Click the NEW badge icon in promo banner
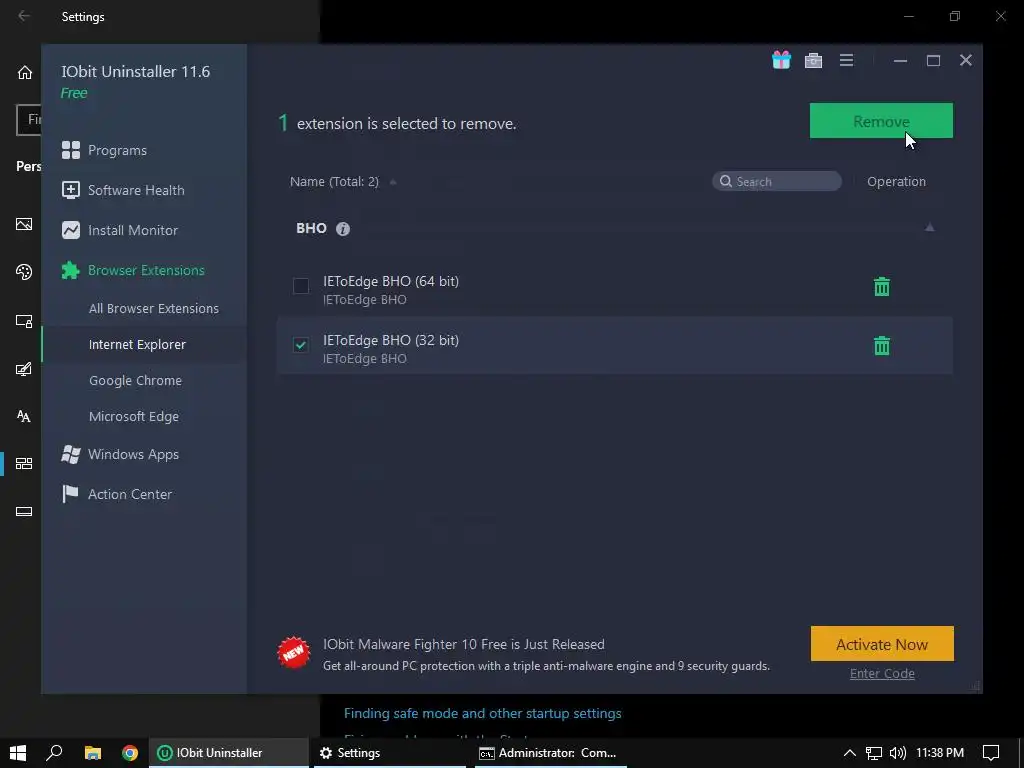This screenshot has height=768, width=1024. click(293, 652)
